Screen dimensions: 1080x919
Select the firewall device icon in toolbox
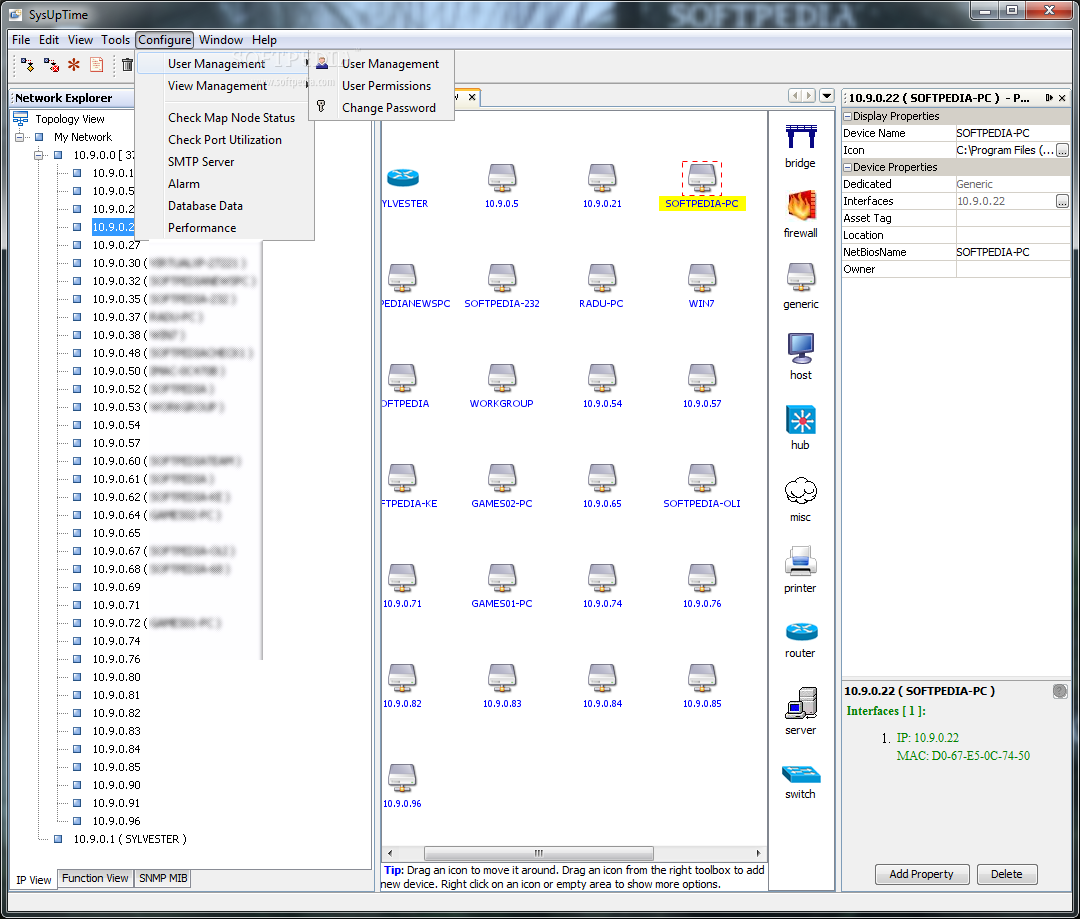click(801, 205)
